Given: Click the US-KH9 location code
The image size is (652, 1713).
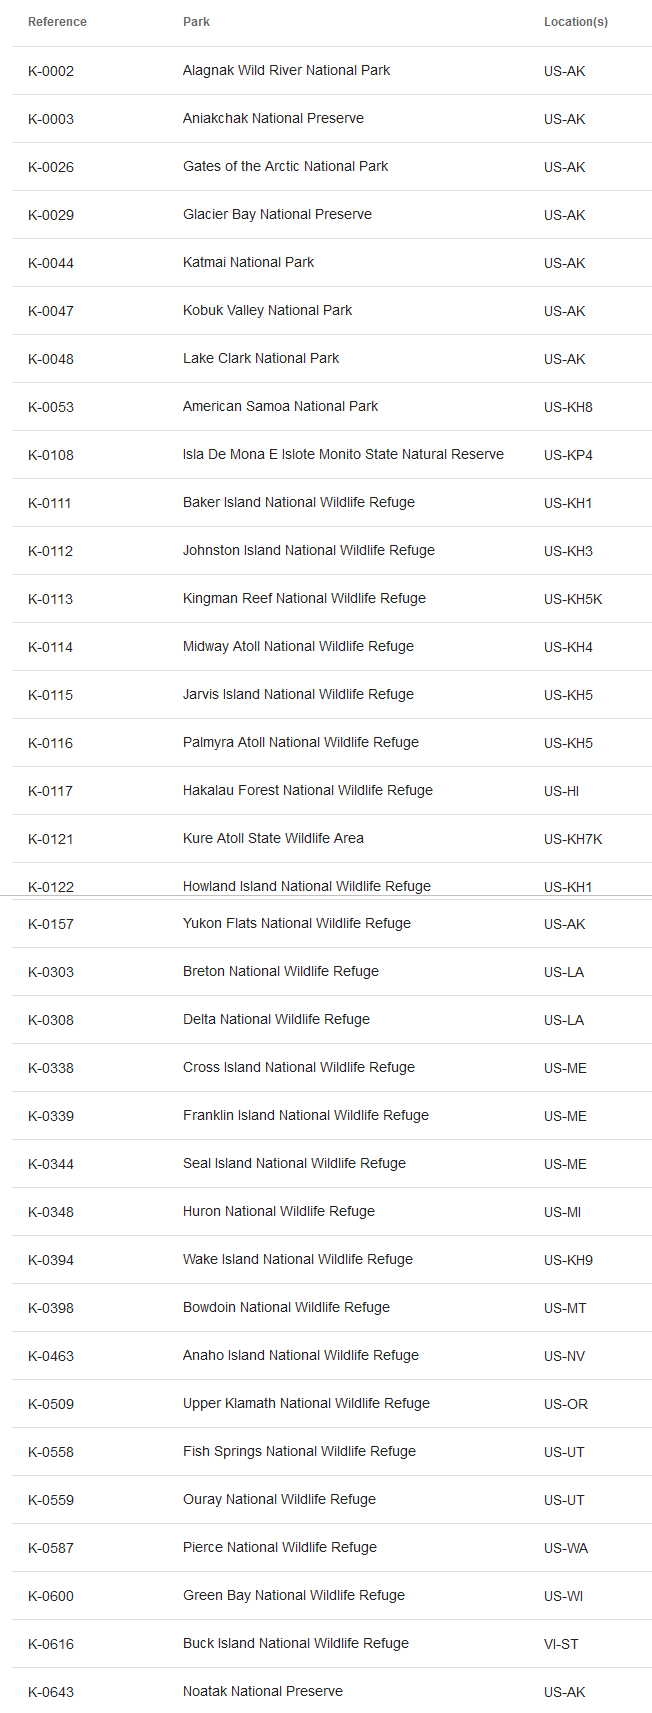Looking at the screenshot, I should (568, 1260).
